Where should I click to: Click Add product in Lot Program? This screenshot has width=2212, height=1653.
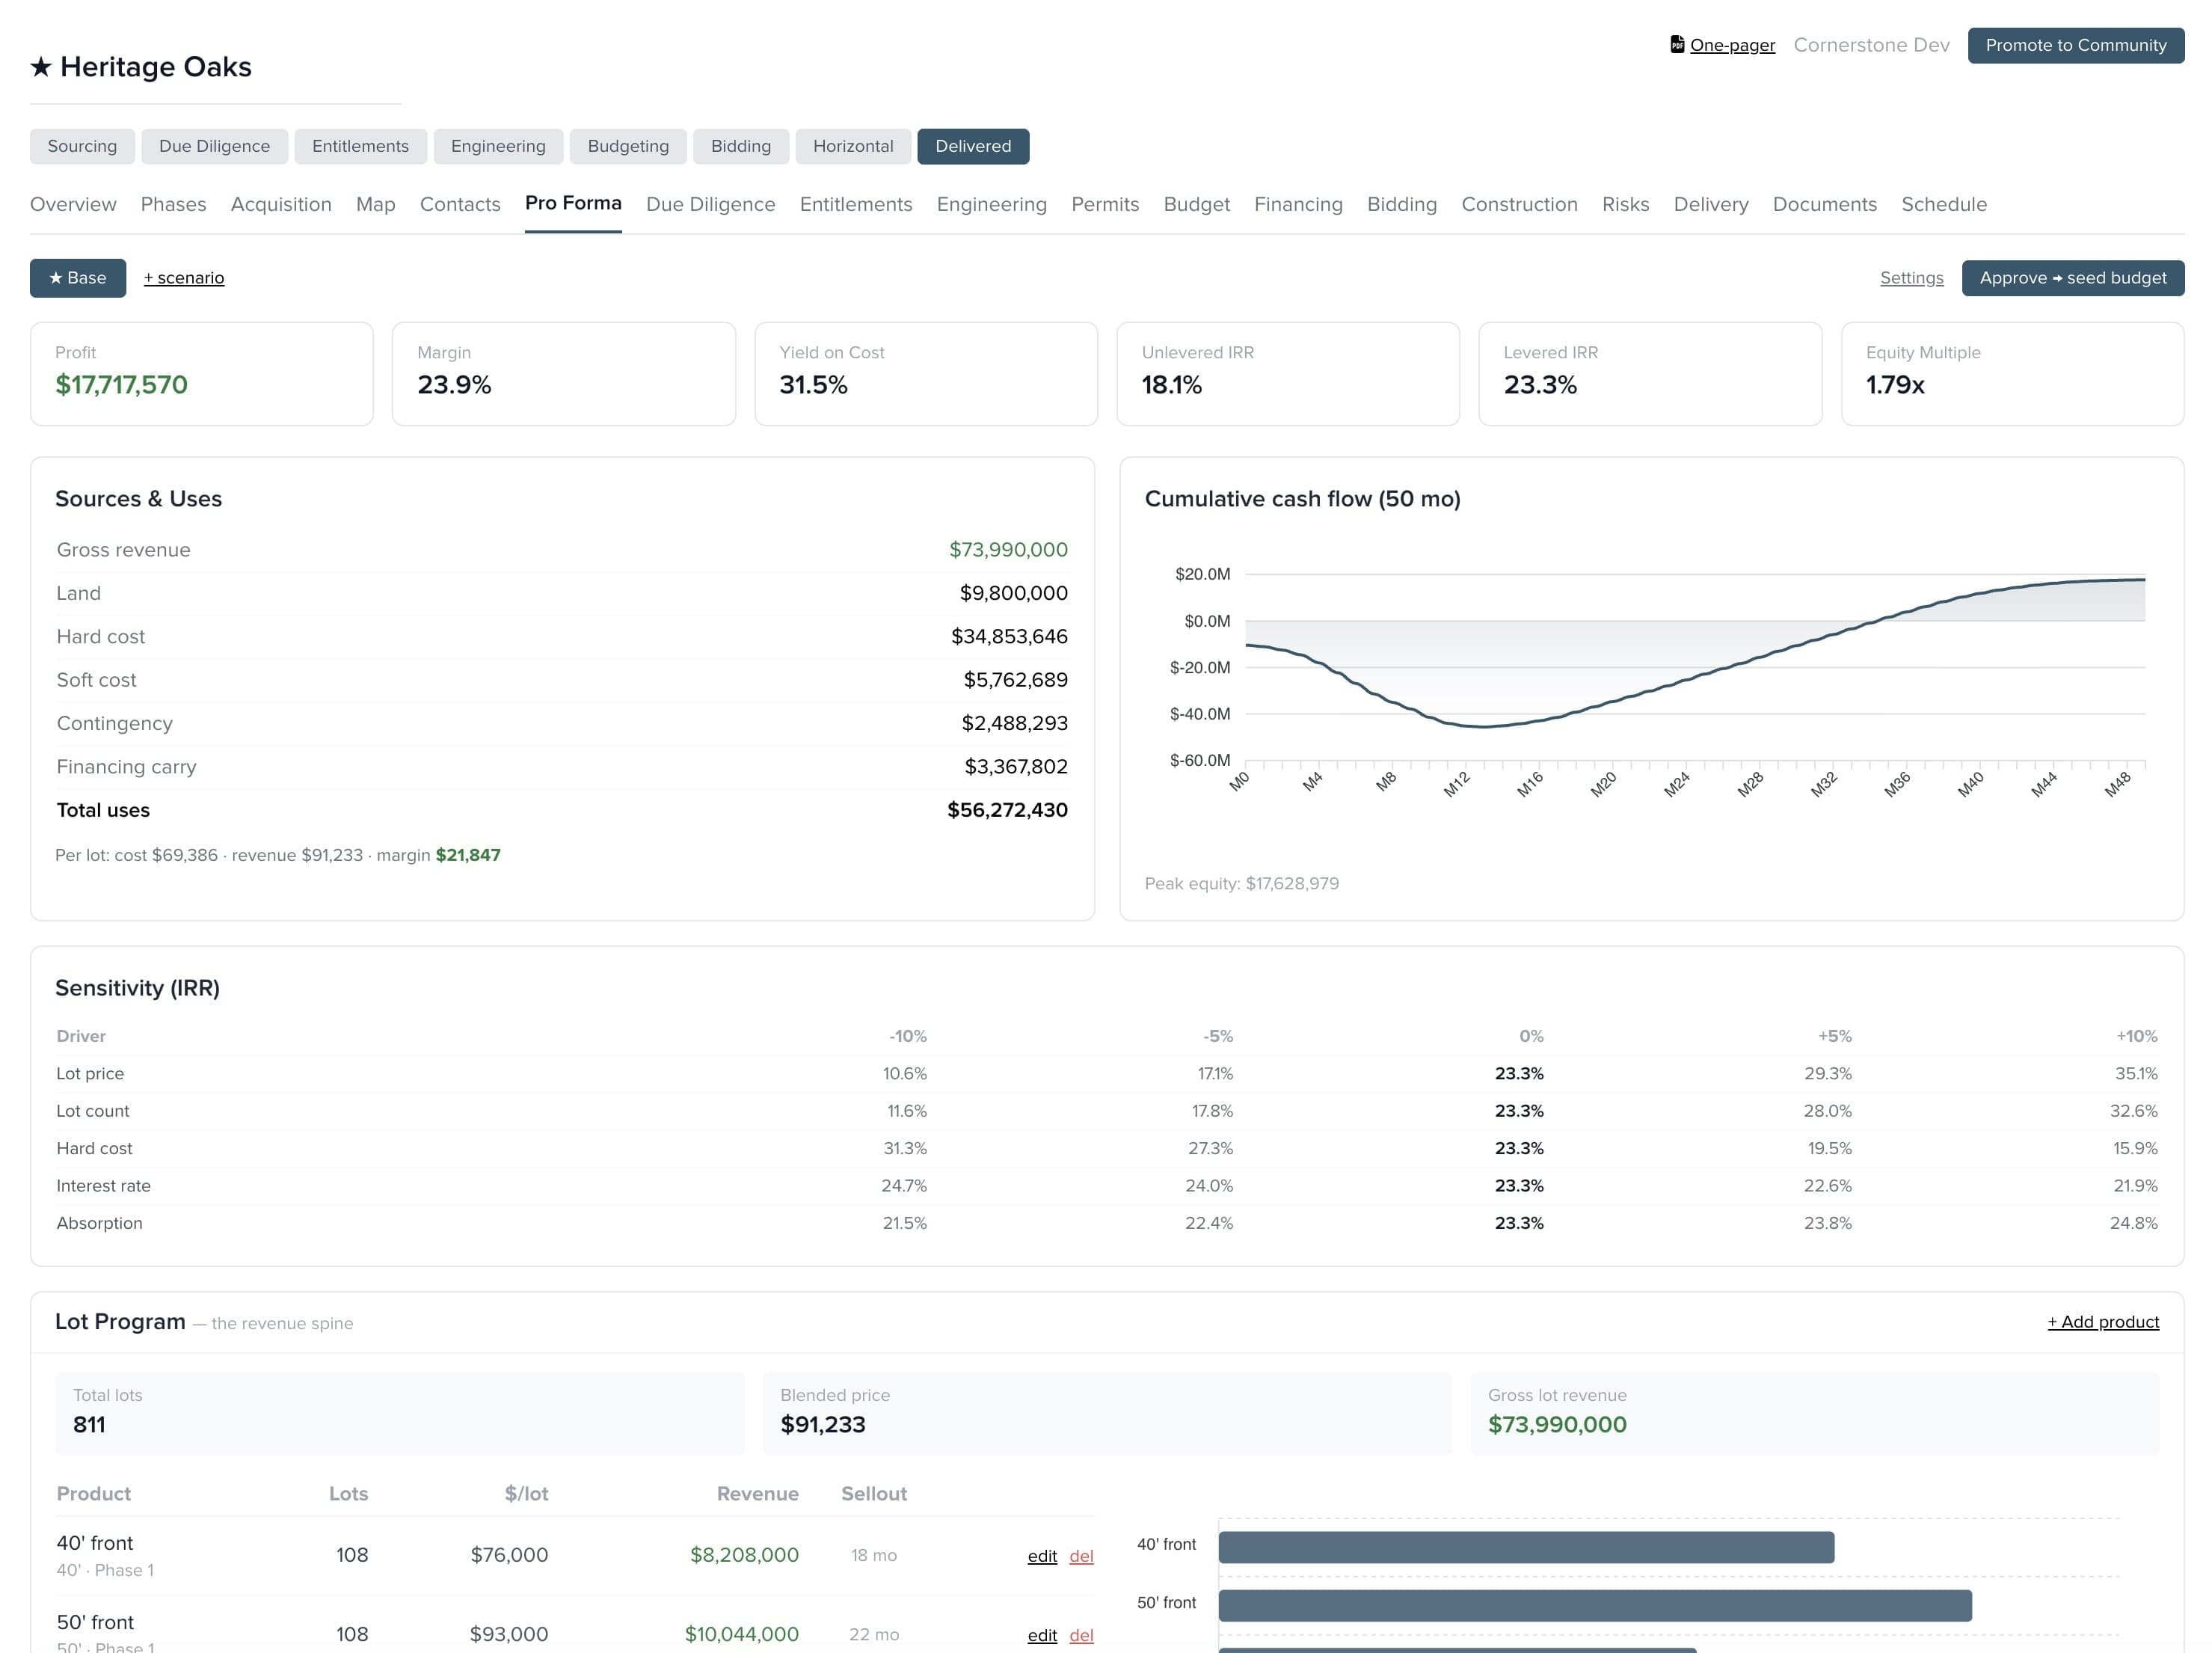(2102, 1322)
